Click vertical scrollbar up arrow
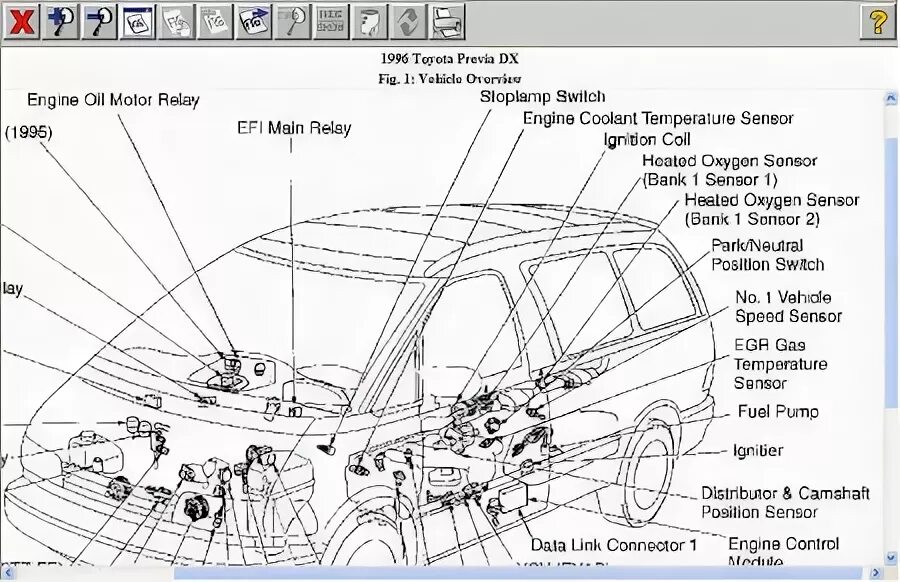Viewport: 900px width, 582px height. (x=891, y=98)
